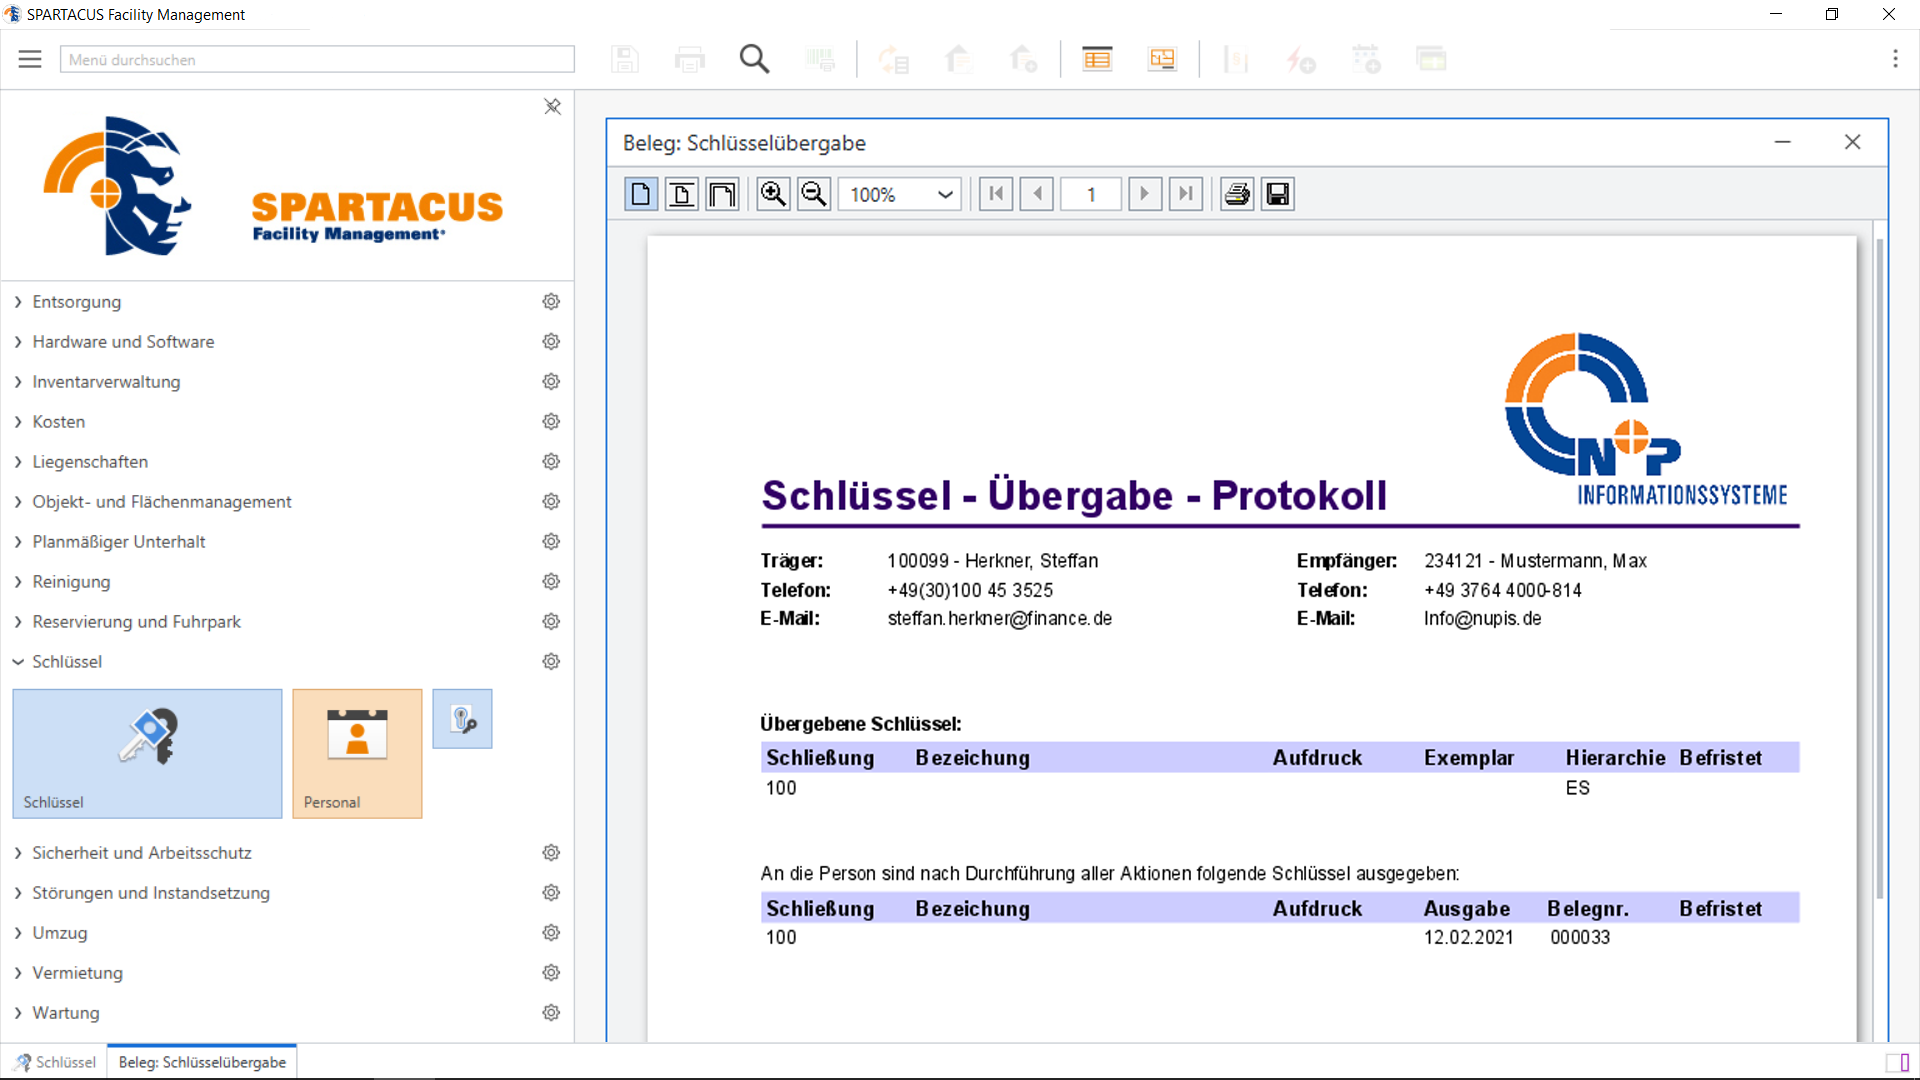
Task: Toggle single page view mode
Action: [641, 194]
